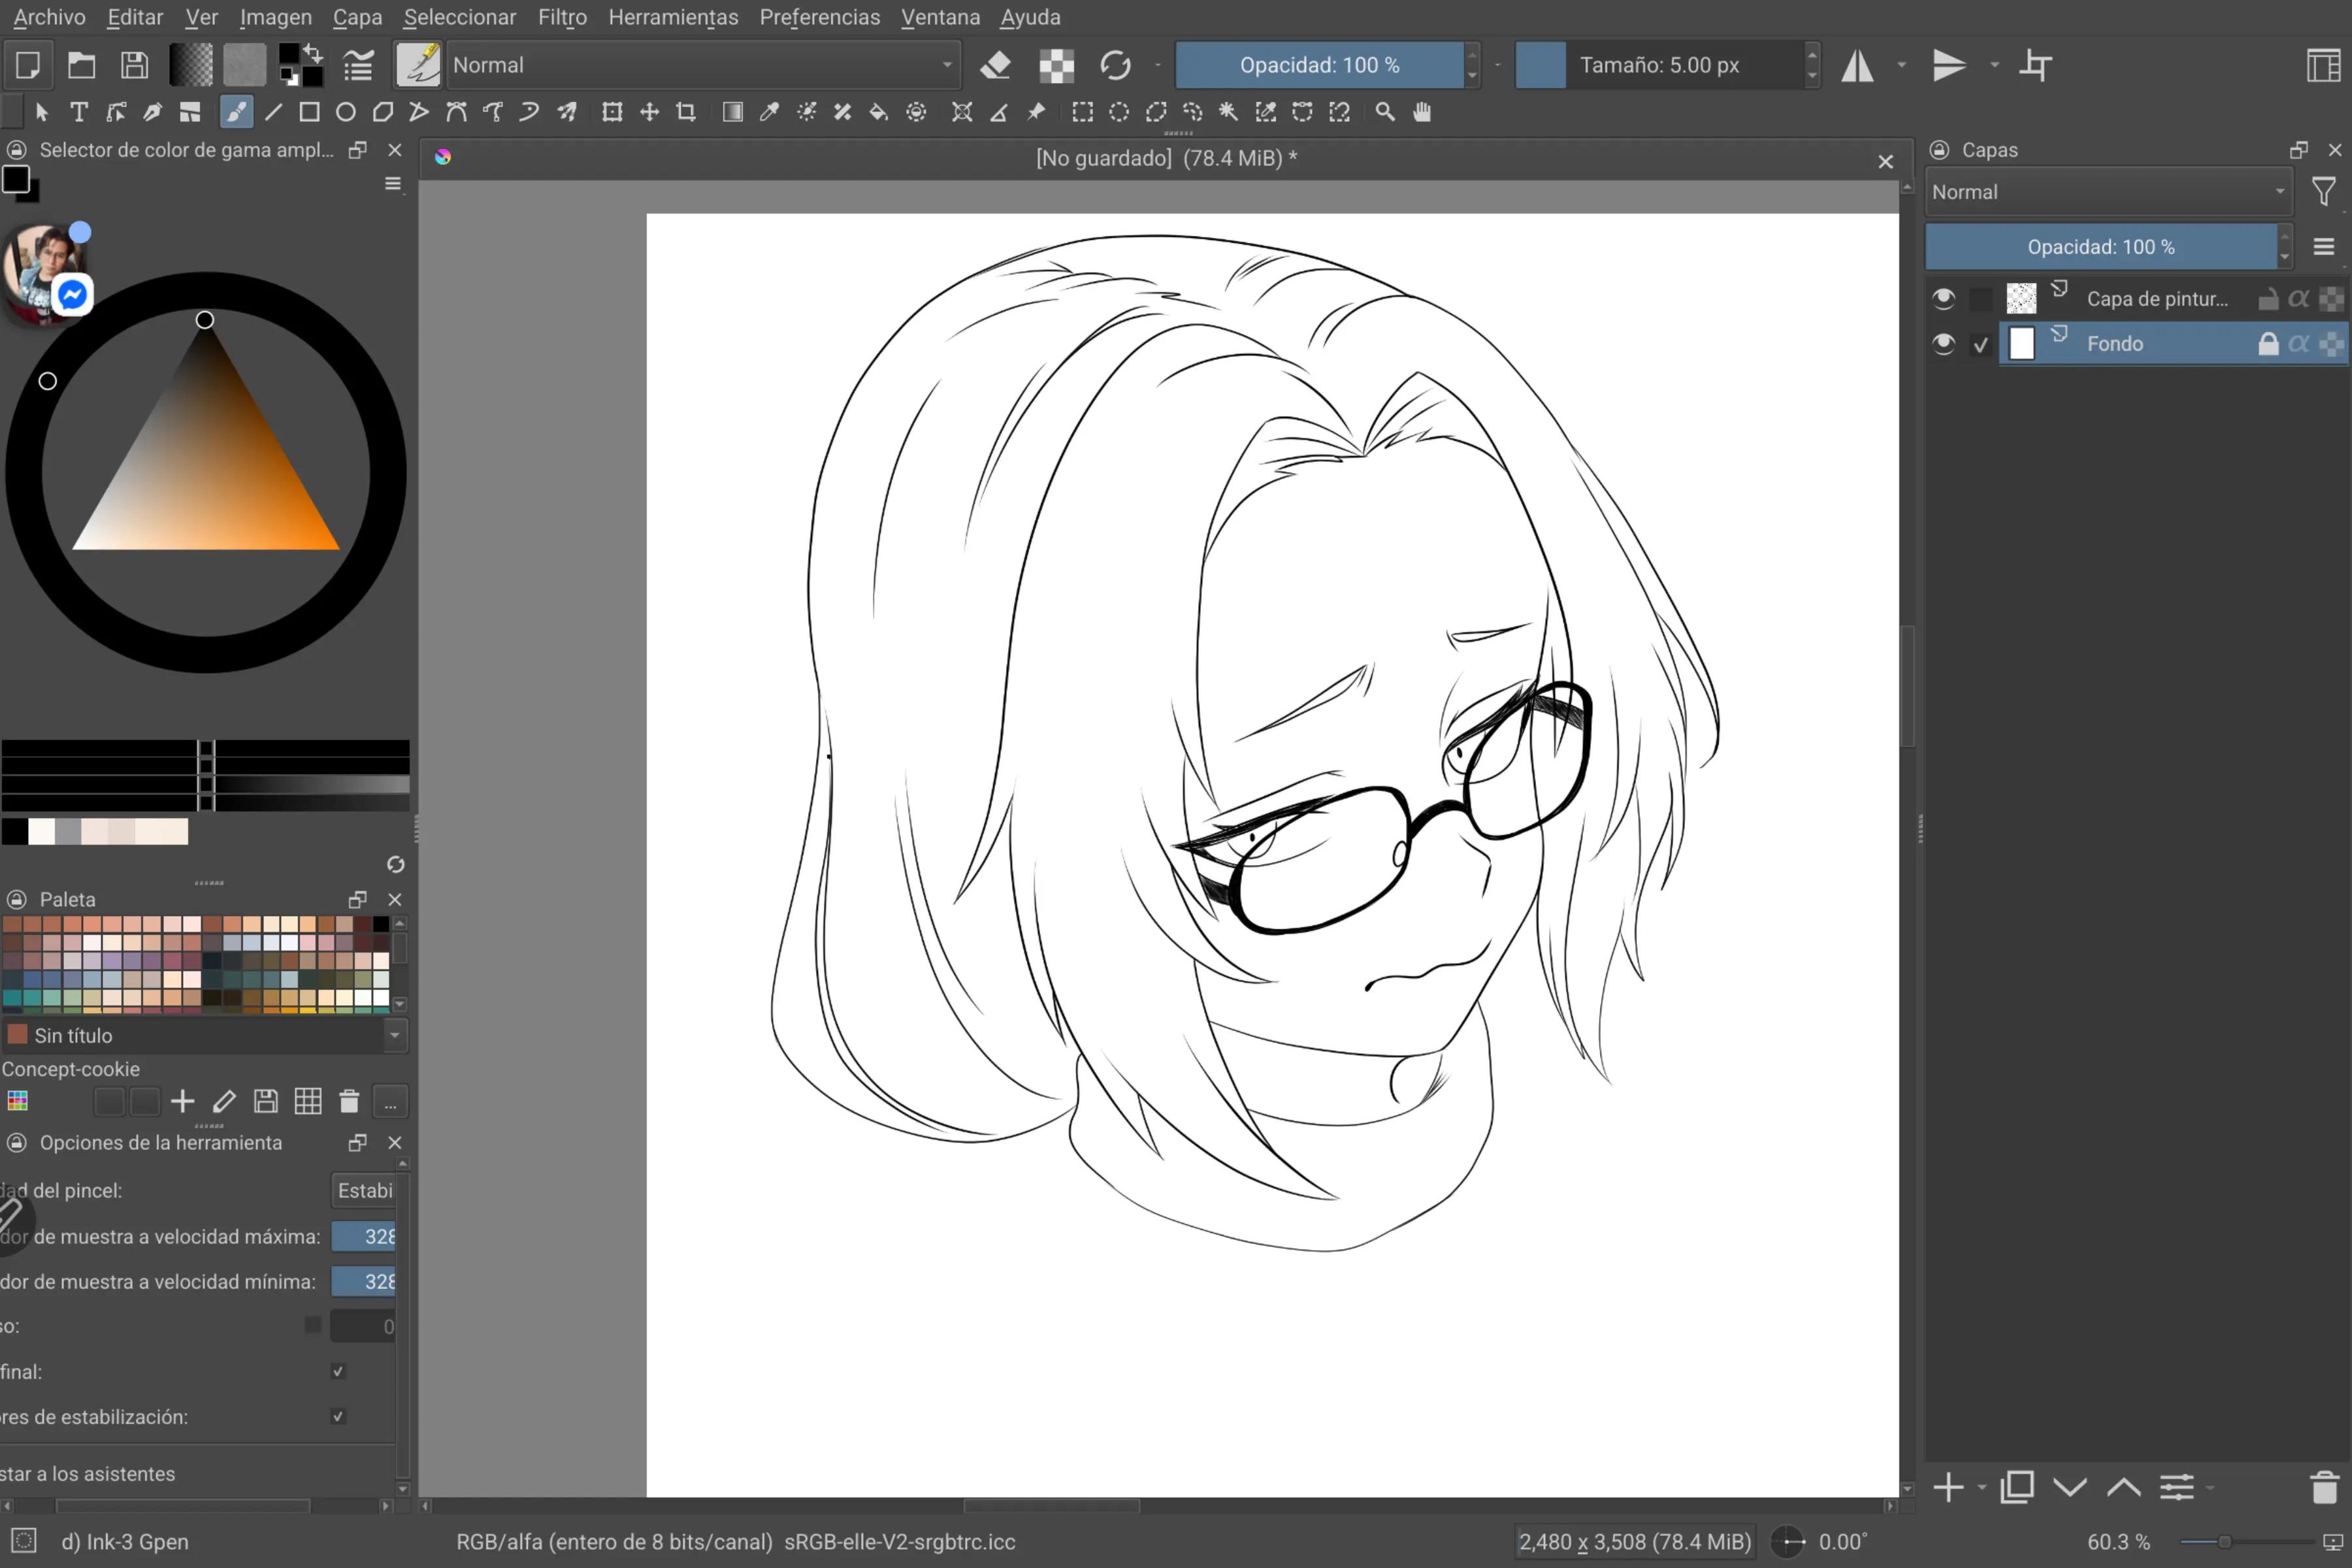Select the Crop tool in toolbox
This screenshot has height=1568, width=2352.
[x=686, y=112]
